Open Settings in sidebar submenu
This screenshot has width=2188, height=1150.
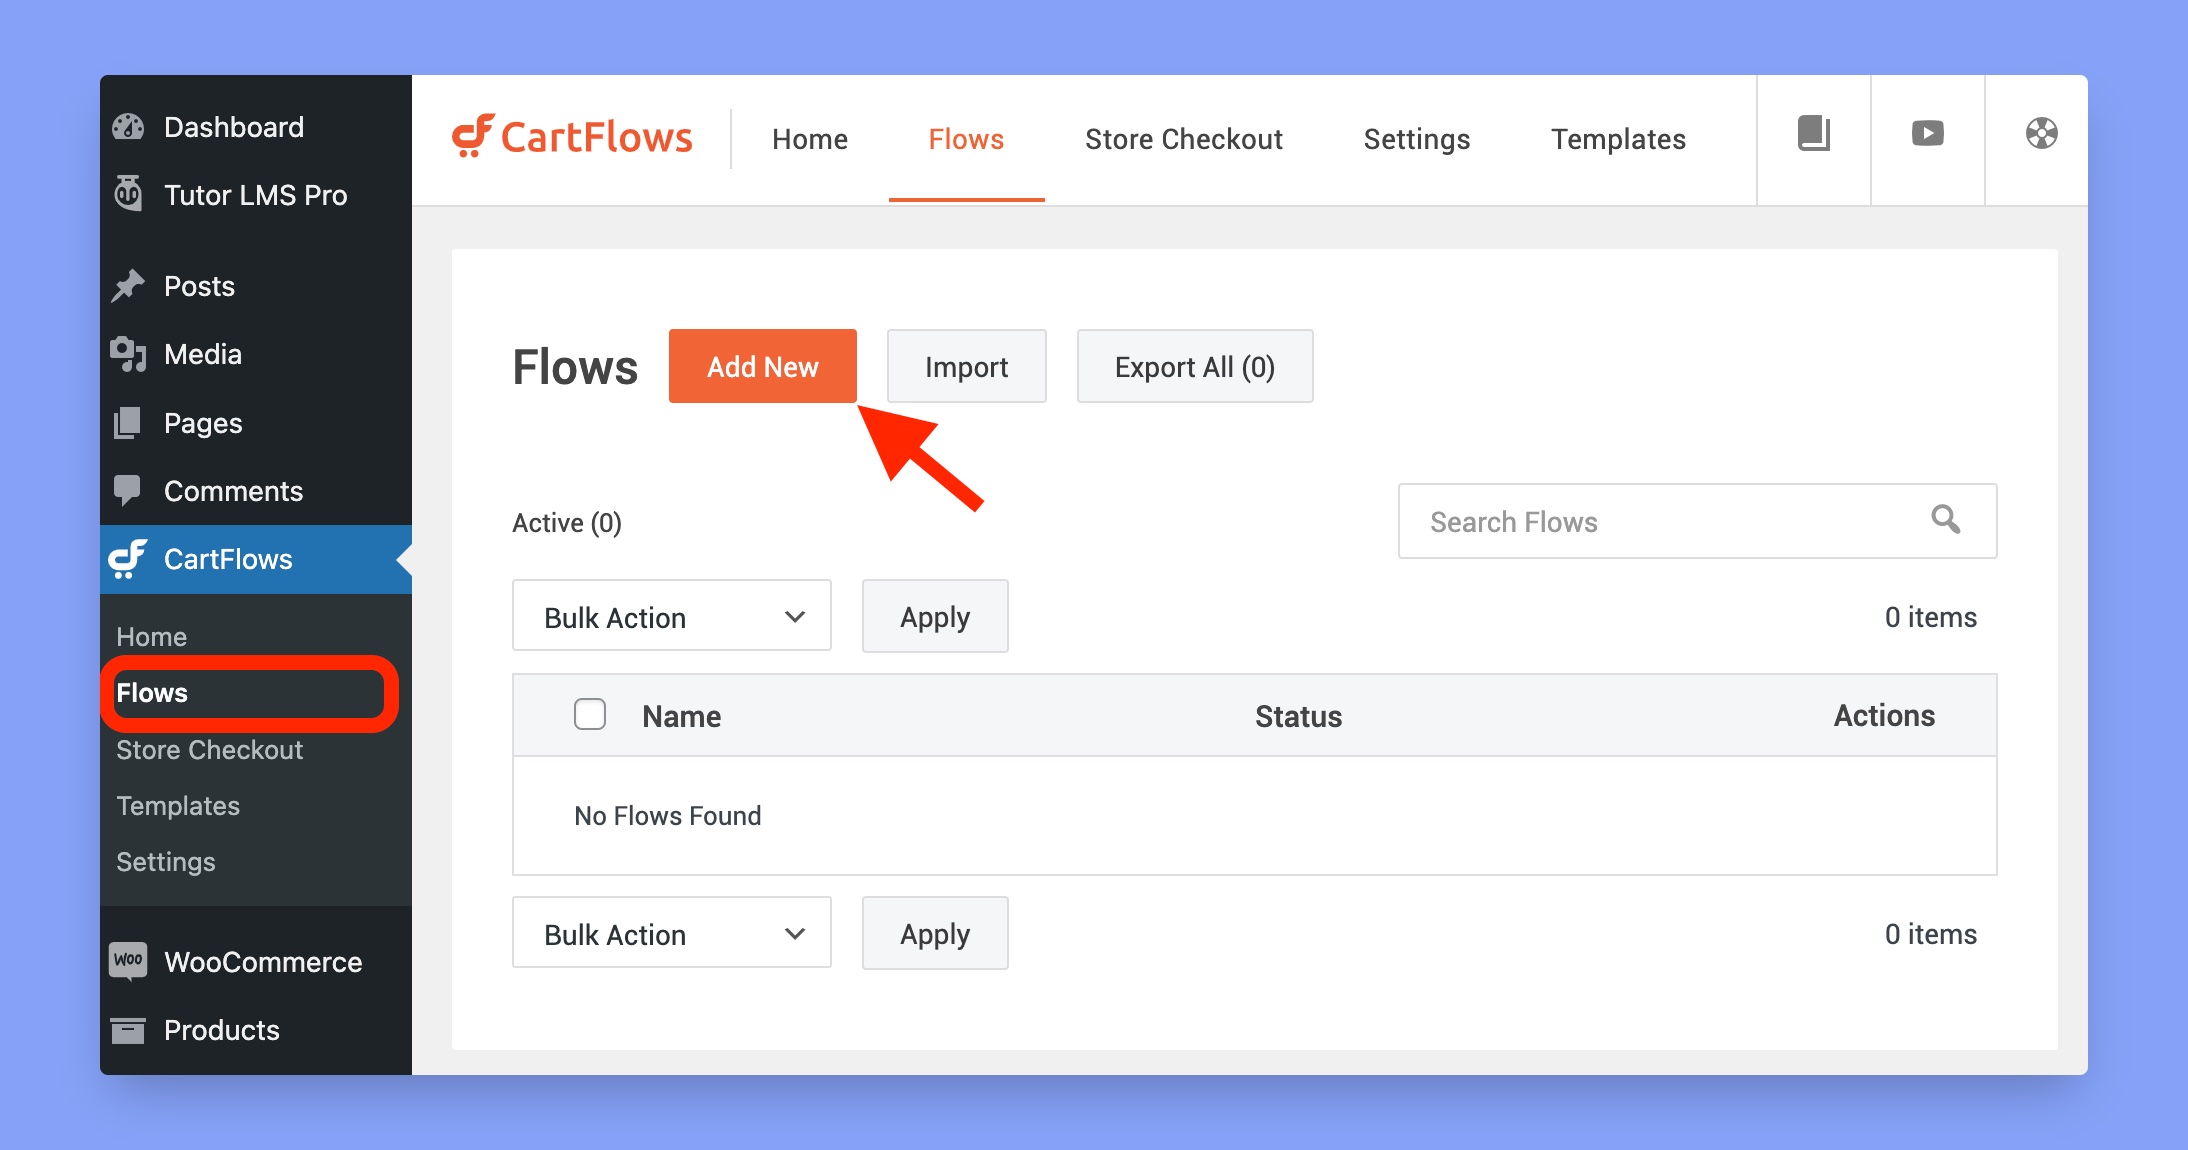(165, 862)
